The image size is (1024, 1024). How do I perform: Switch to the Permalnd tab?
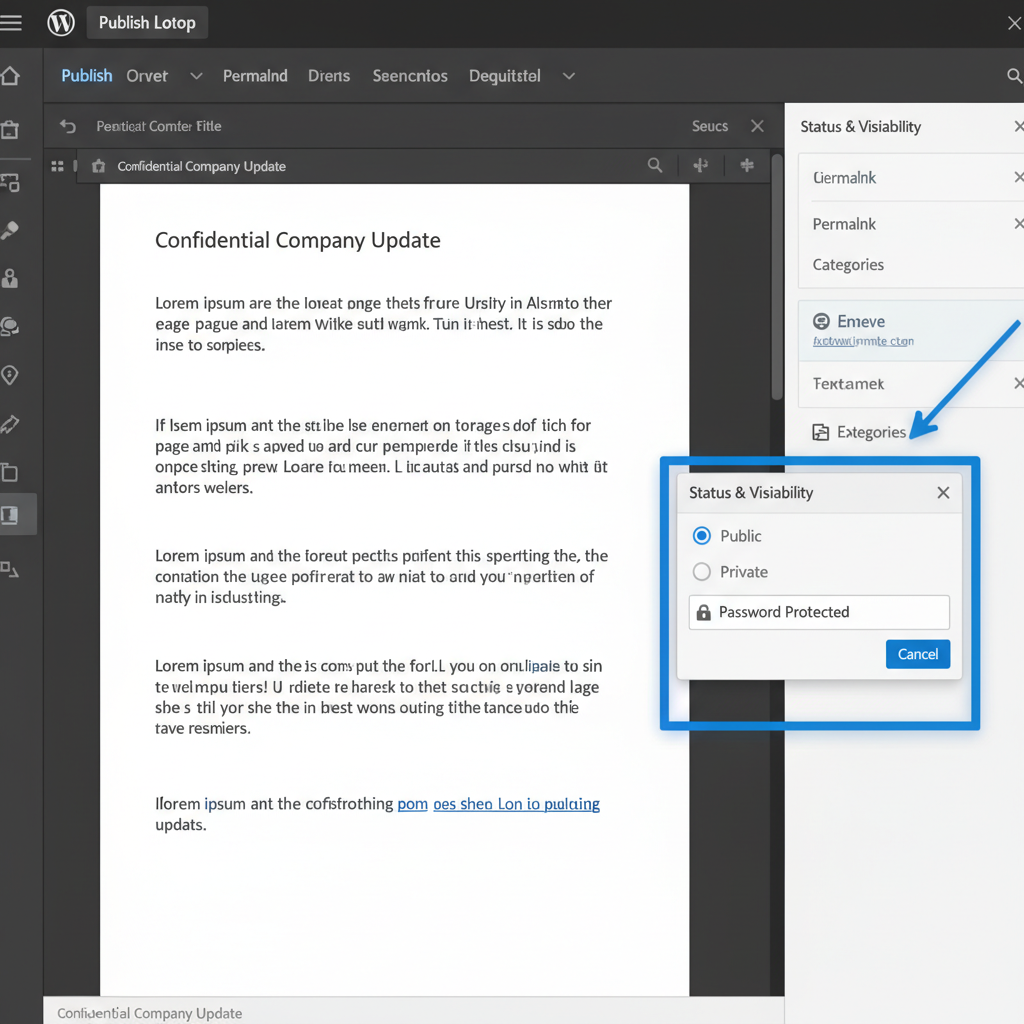pyautogui.click(x=255, y=76)
